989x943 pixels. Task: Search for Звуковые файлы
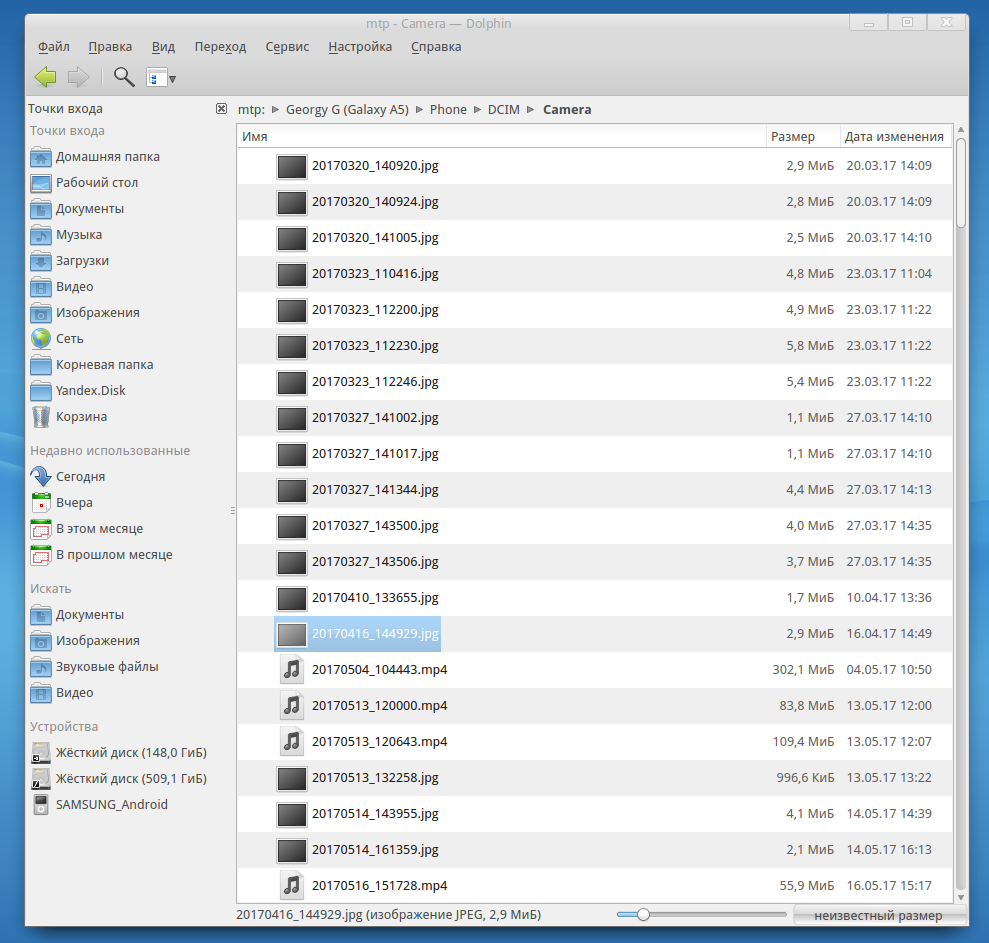tap(95, 667)
